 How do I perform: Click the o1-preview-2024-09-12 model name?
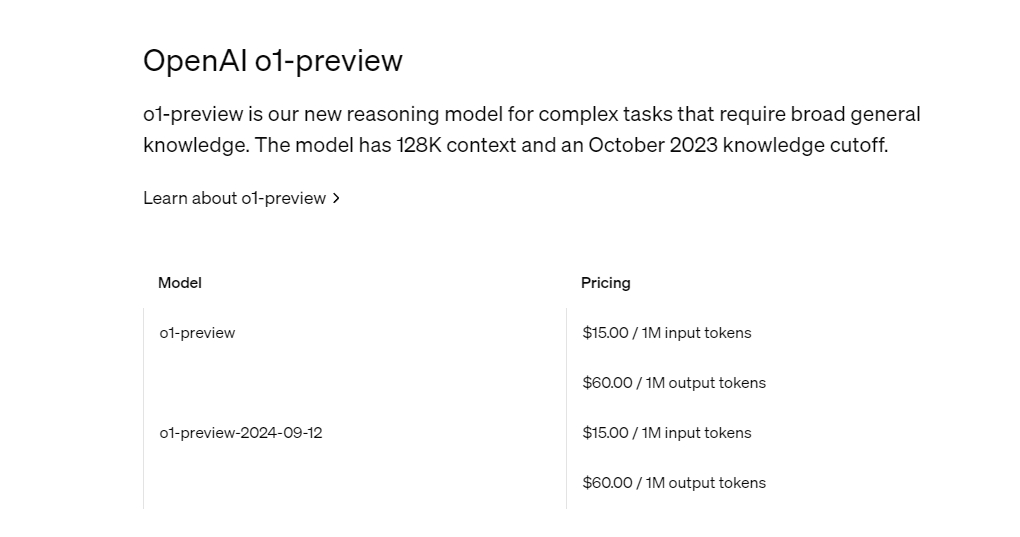[x=240, y=433]
